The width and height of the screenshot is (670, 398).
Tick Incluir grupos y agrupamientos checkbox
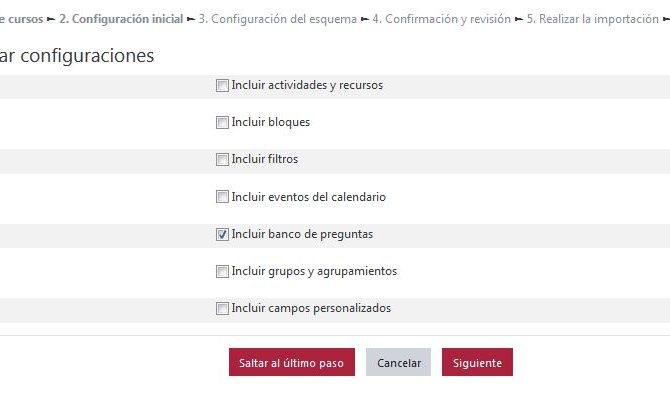pos(222,271)
